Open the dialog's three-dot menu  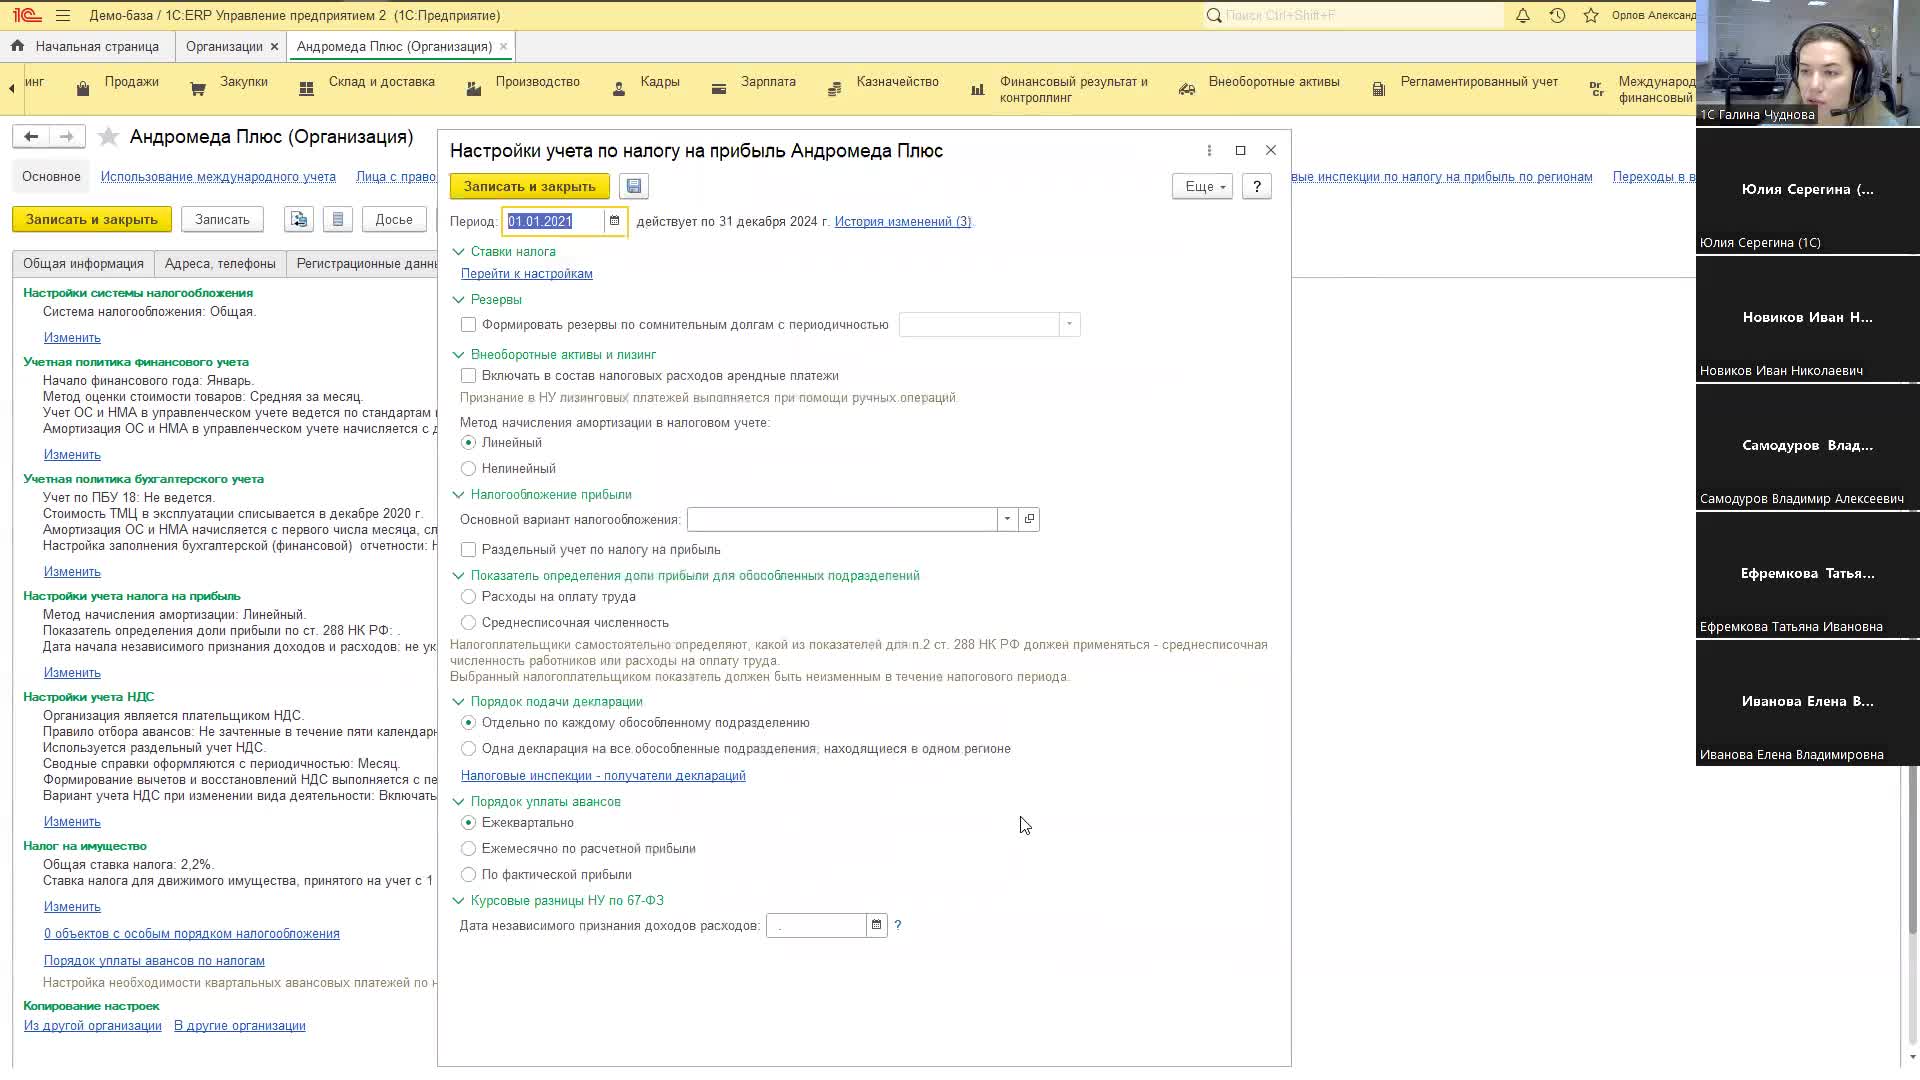1209,150
